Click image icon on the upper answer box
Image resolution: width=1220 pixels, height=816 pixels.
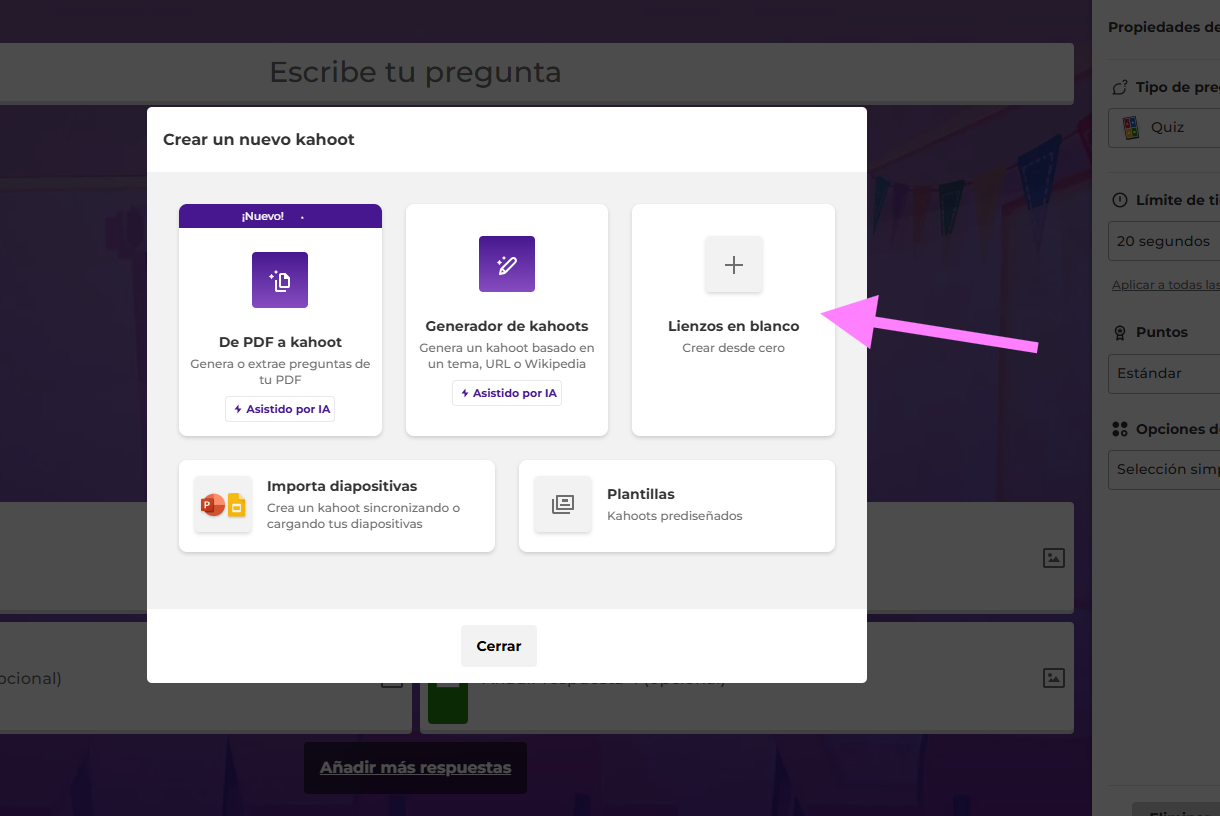pos(1054,558)
